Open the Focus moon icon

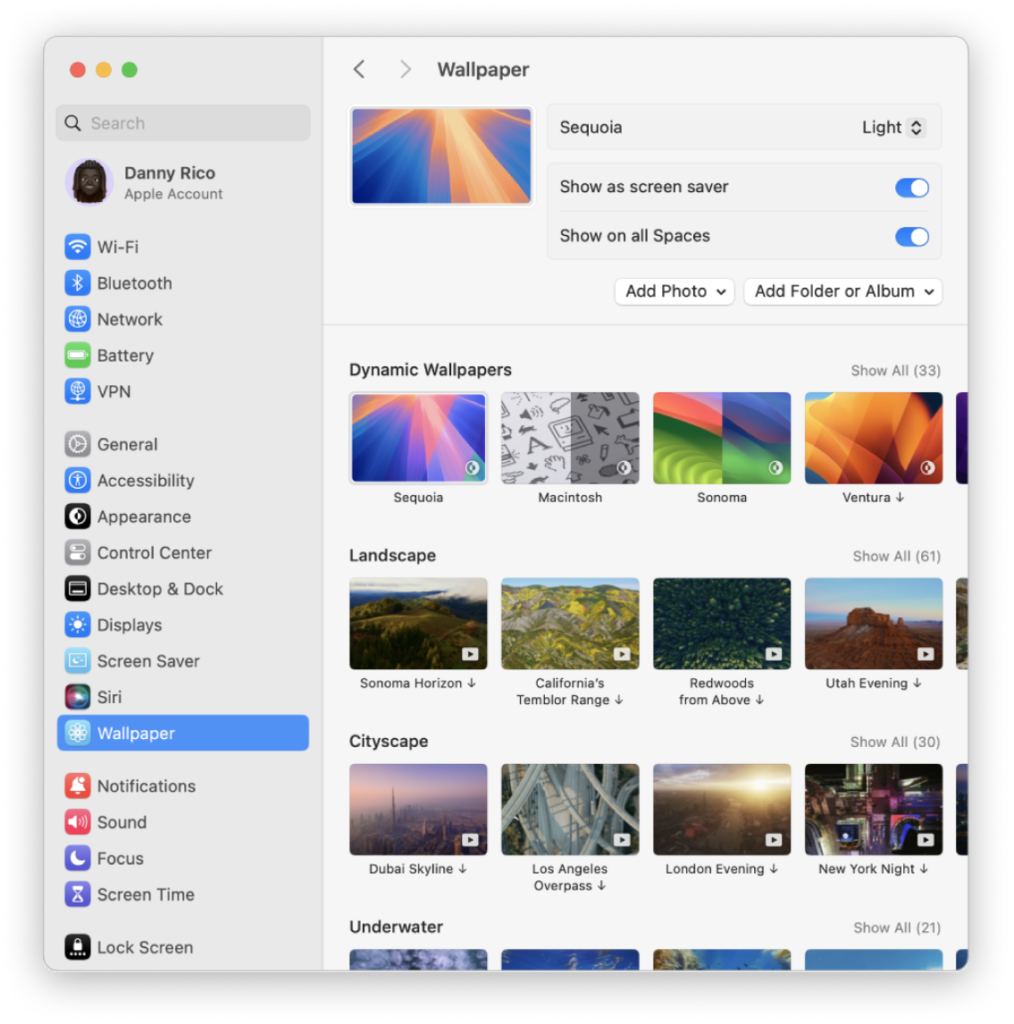coord(77,858)
